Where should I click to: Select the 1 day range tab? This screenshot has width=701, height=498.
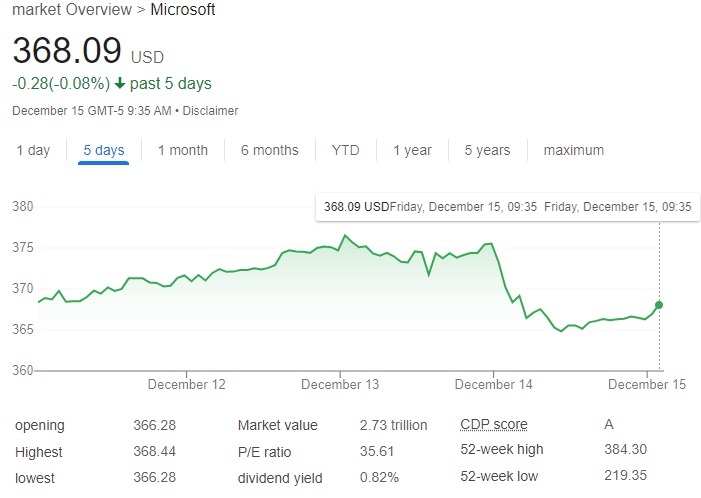34,150
